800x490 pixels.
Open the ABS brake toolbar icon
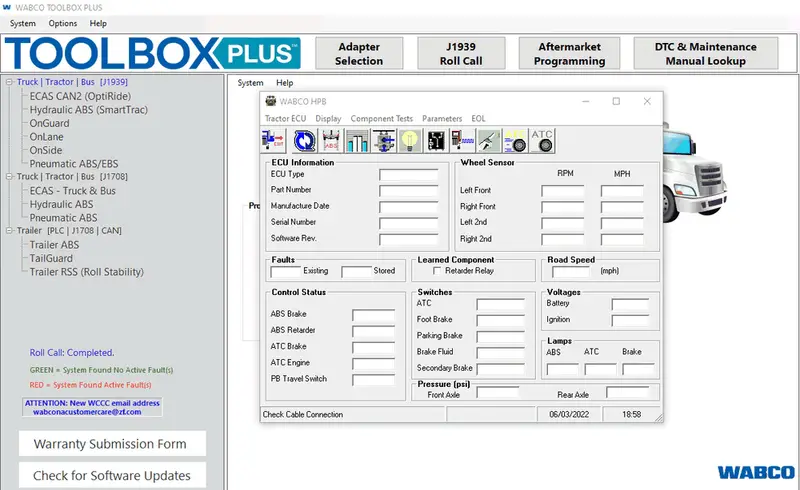pyautogui.click(x=331, y=140)
